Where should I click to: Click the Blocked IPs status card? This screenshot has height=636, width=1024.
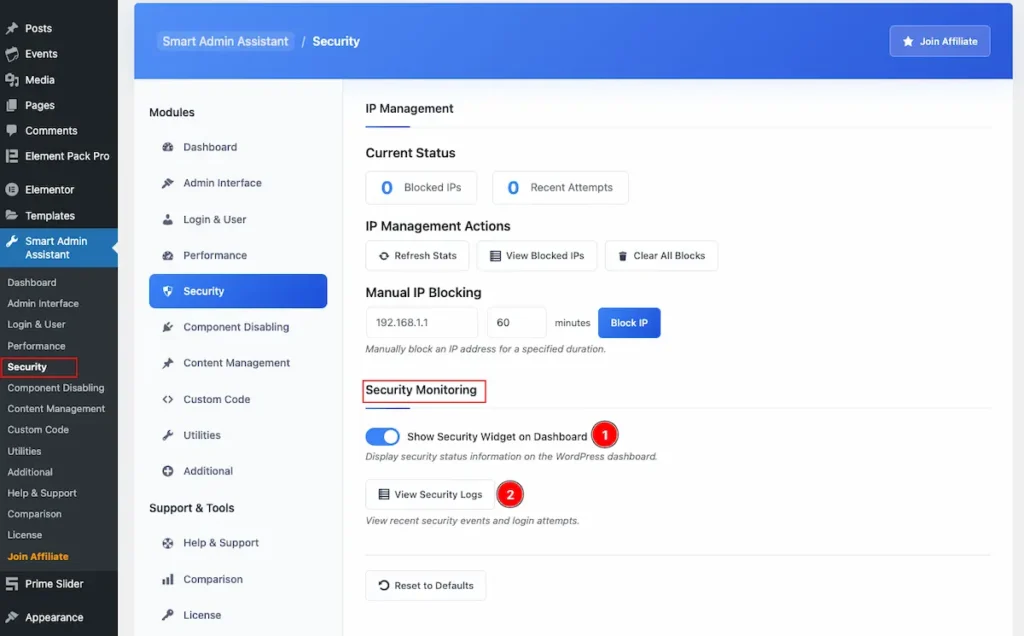tap(421, 188)
